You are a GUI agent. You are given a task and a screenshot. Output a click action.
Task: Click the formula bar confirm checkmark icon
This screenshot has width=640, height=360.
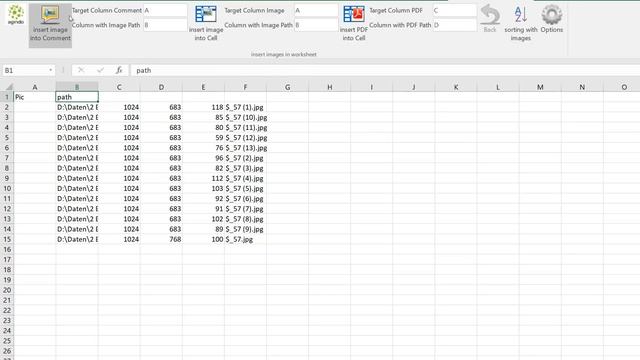click(x=100, y=70)
